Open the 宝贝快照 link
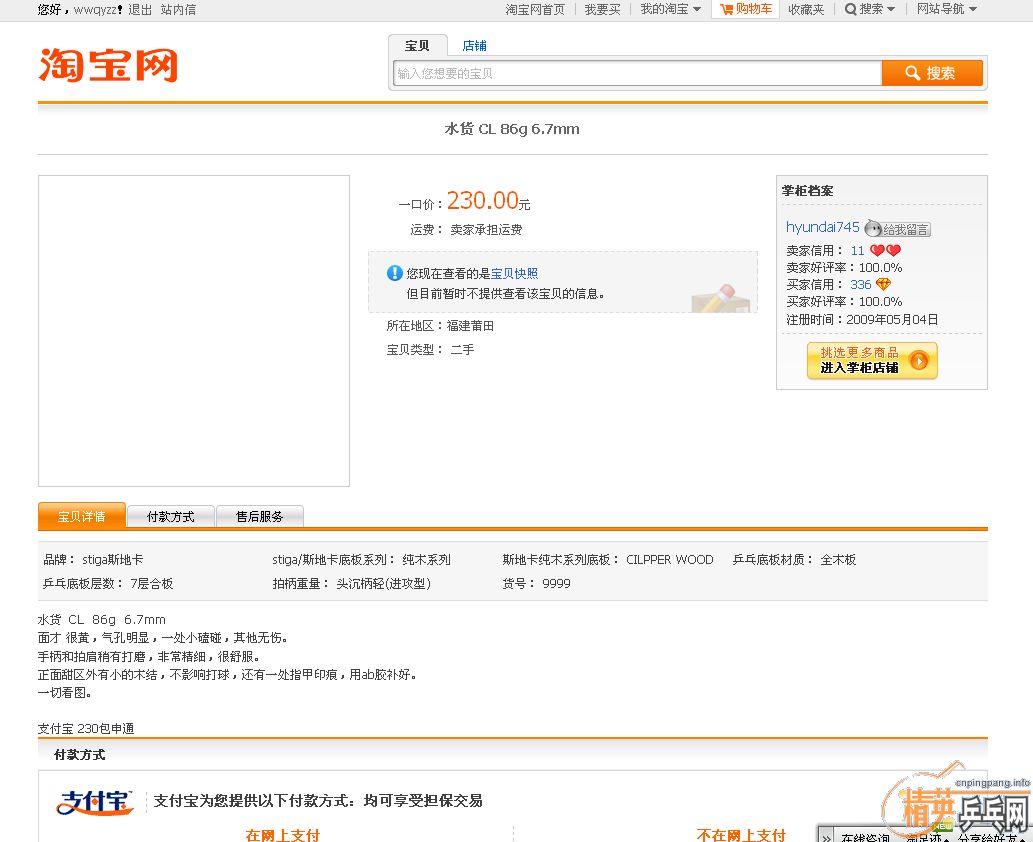Viewport: 1033px width, 842px height. click(x=514, y=273)
